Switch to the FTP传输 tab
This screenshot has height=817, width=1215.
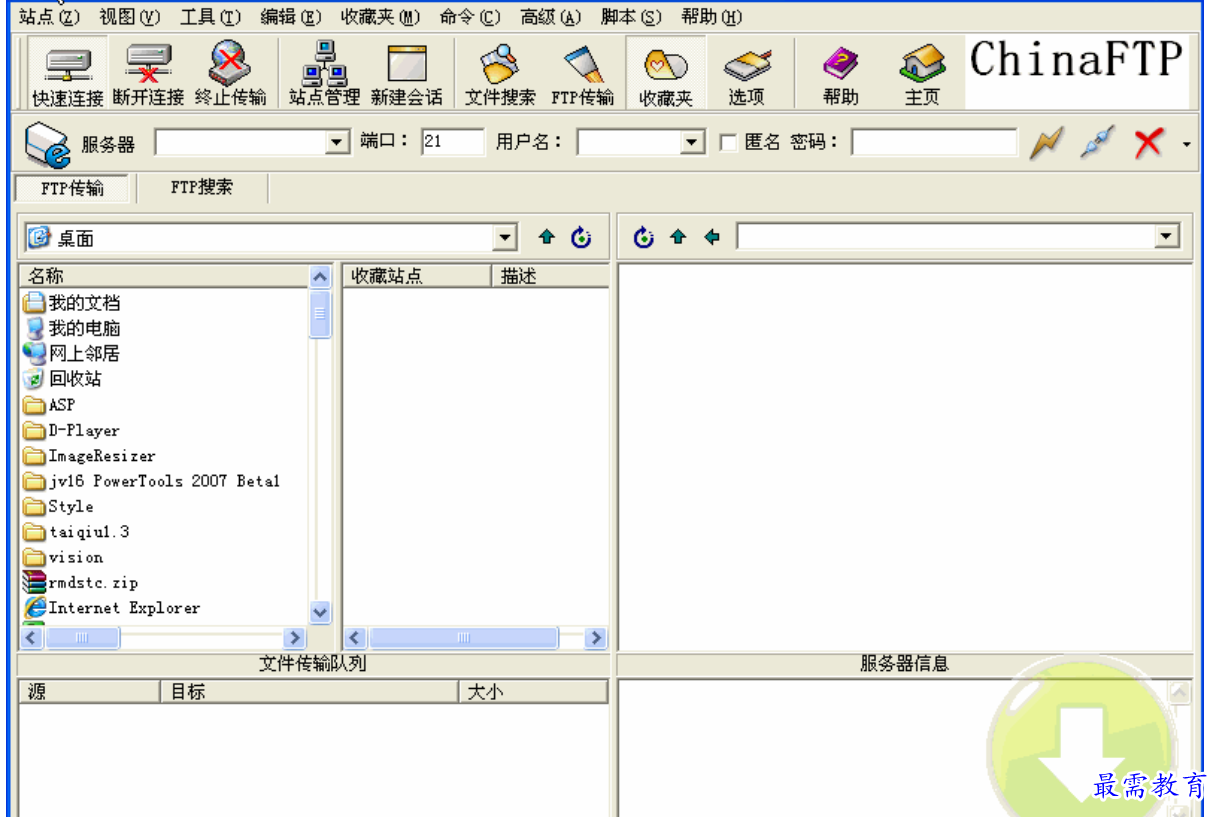pyautogui.click(x=72, y=188)
